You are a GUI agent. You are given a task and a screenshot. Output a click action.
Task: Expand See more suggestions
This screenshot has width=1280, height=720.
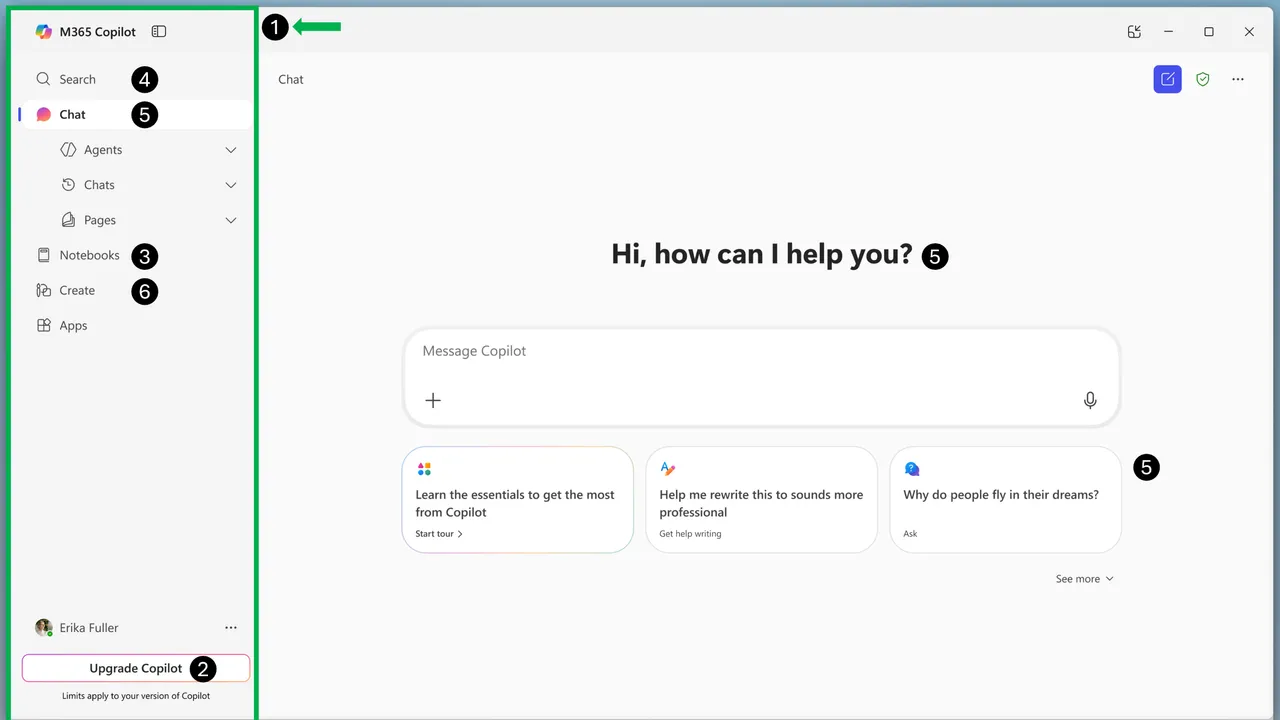1085,579
